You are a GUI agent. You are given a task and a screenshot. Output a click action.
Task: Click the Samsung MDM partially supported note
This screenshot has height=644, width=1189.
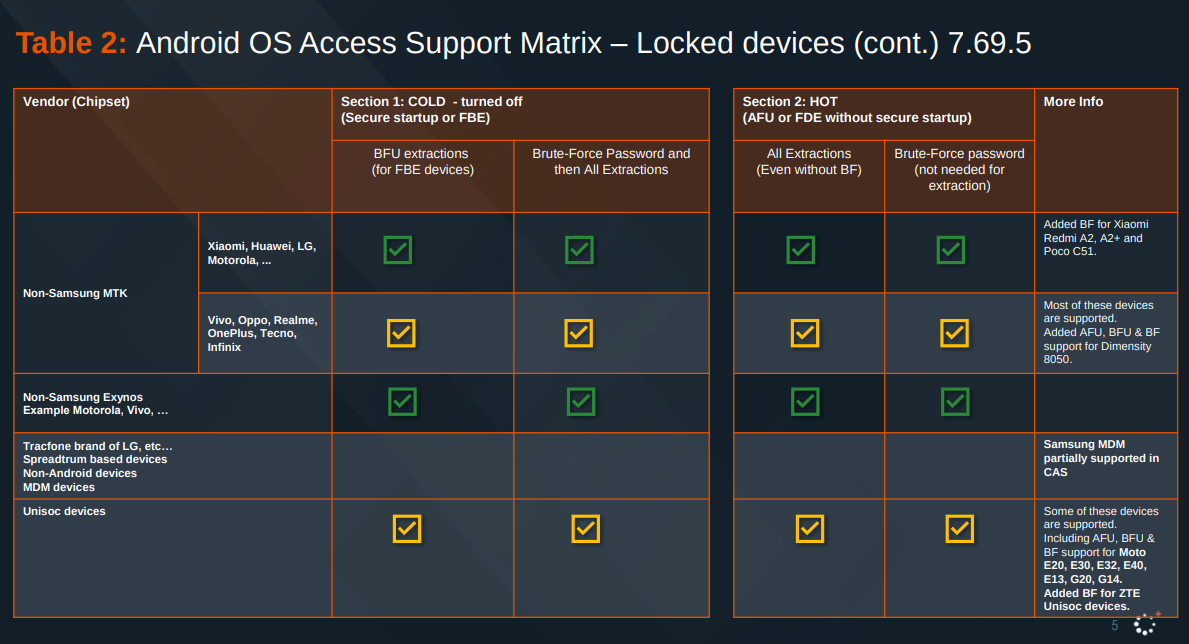point(1101,458)
